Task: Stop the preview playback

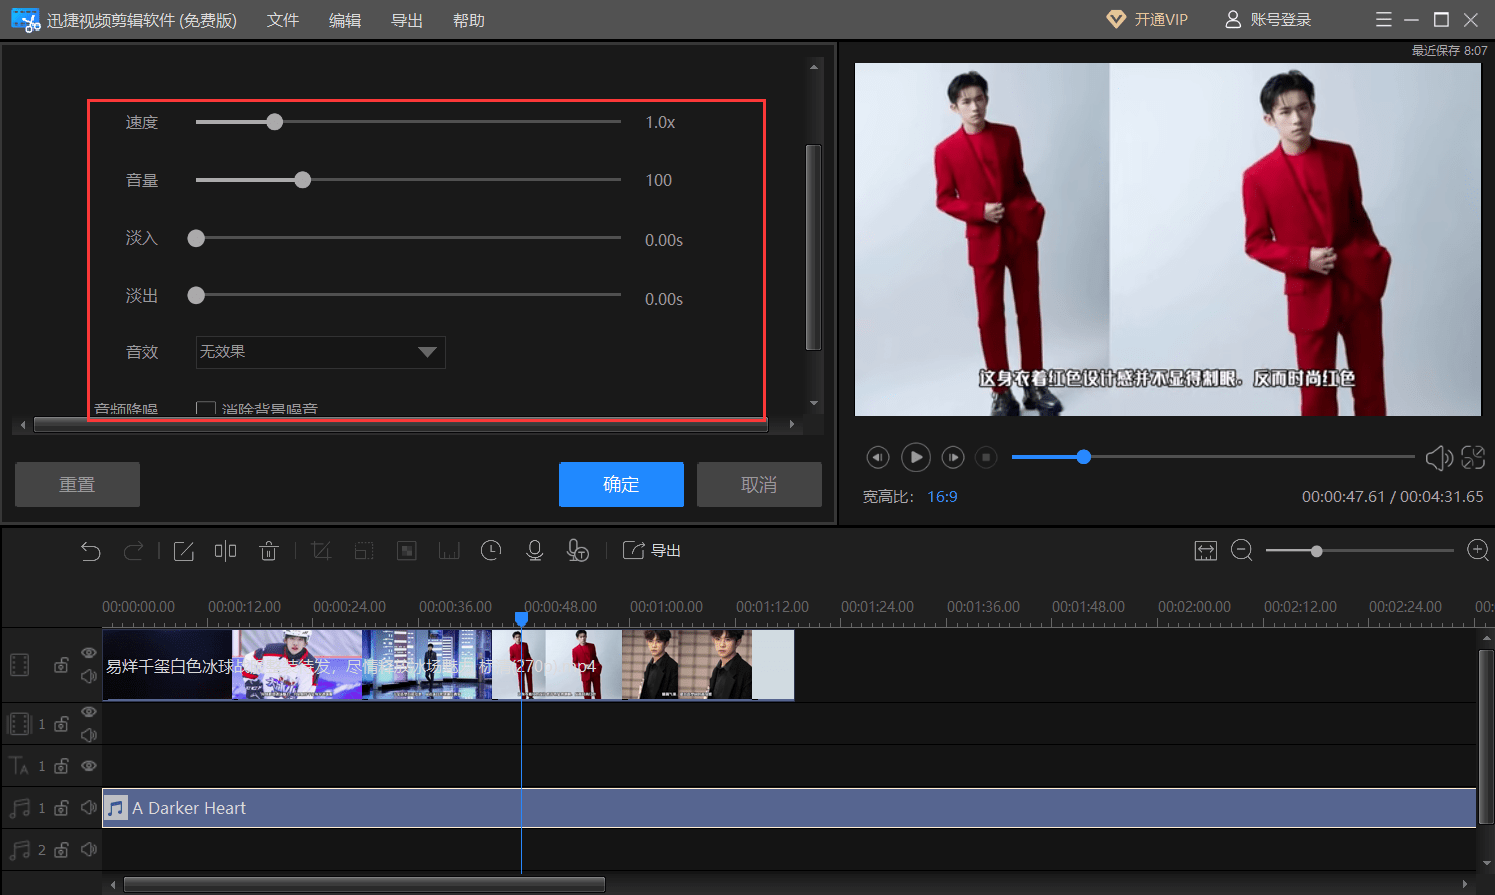Action: (986, 457)
